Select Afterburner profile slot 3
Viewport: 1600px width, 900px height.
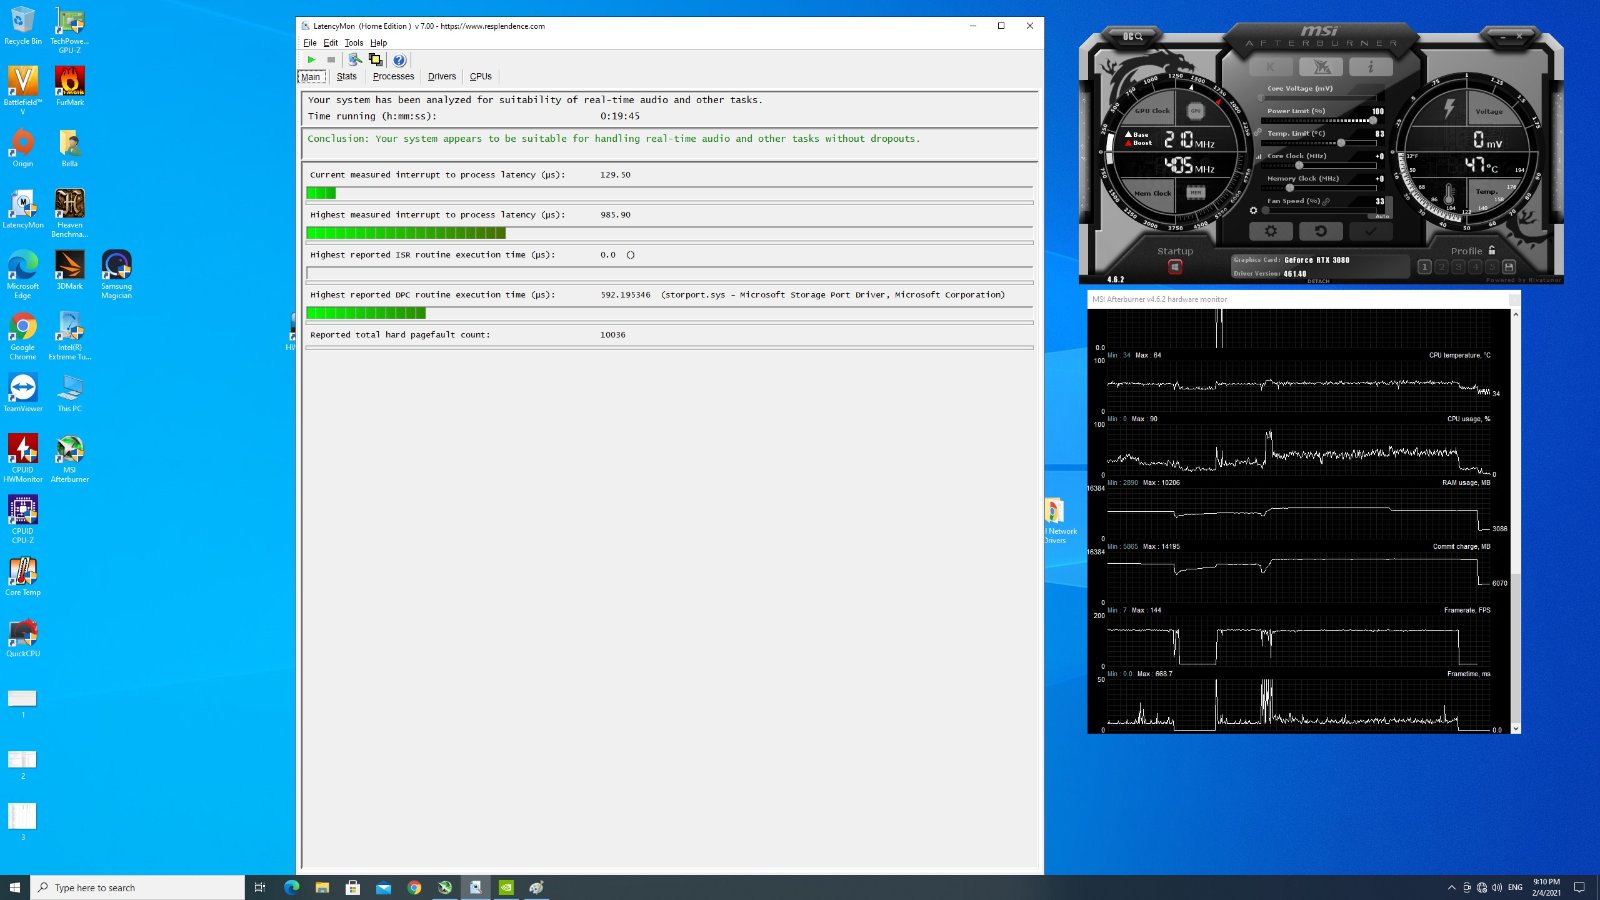[x=1459, y=267]
